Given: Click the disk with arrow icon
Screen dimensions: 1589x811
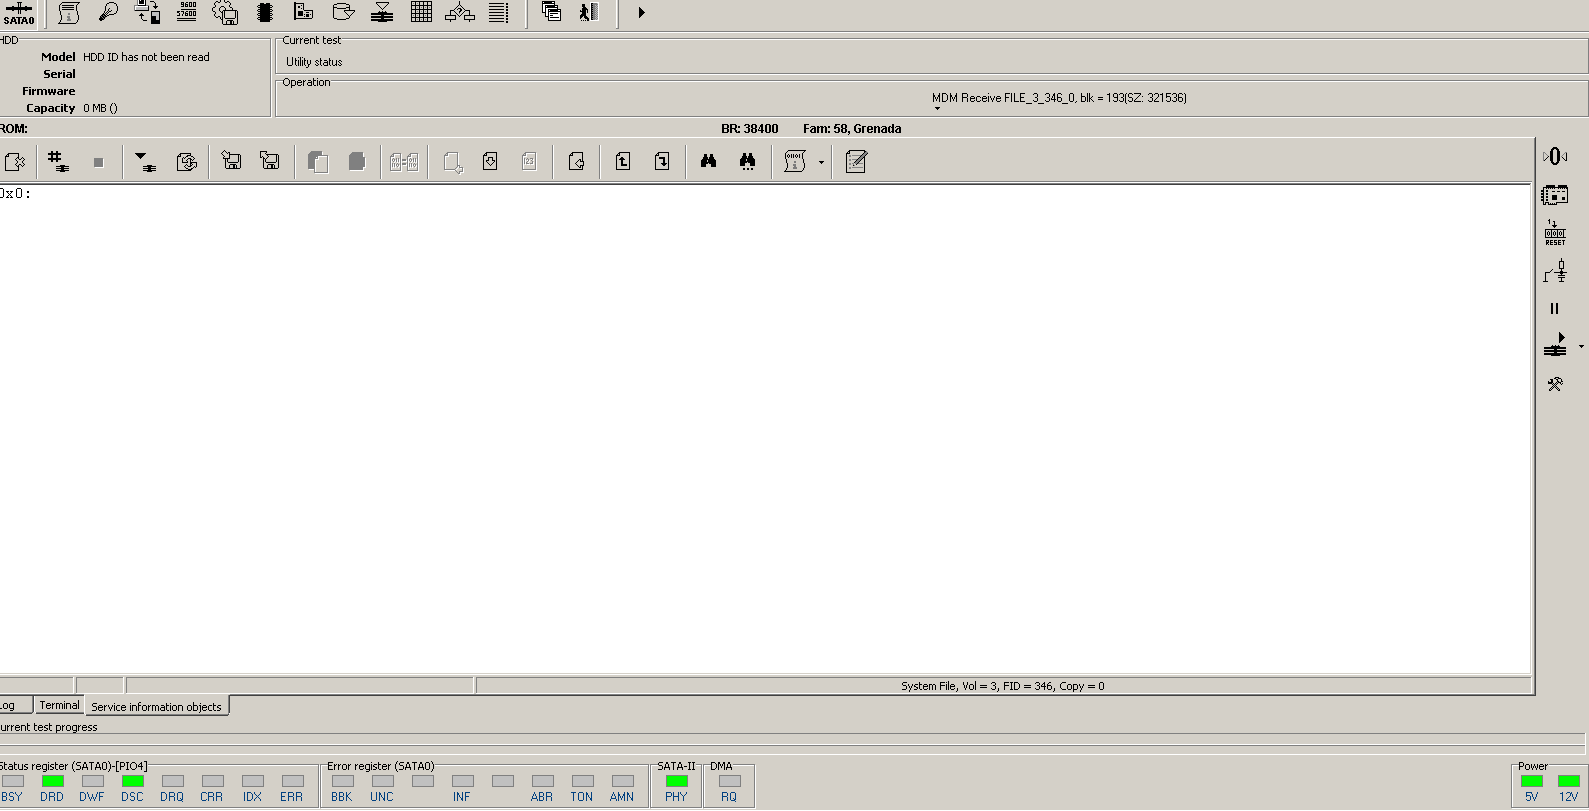Looking at the screenshot, I should [x=343, y=12].
